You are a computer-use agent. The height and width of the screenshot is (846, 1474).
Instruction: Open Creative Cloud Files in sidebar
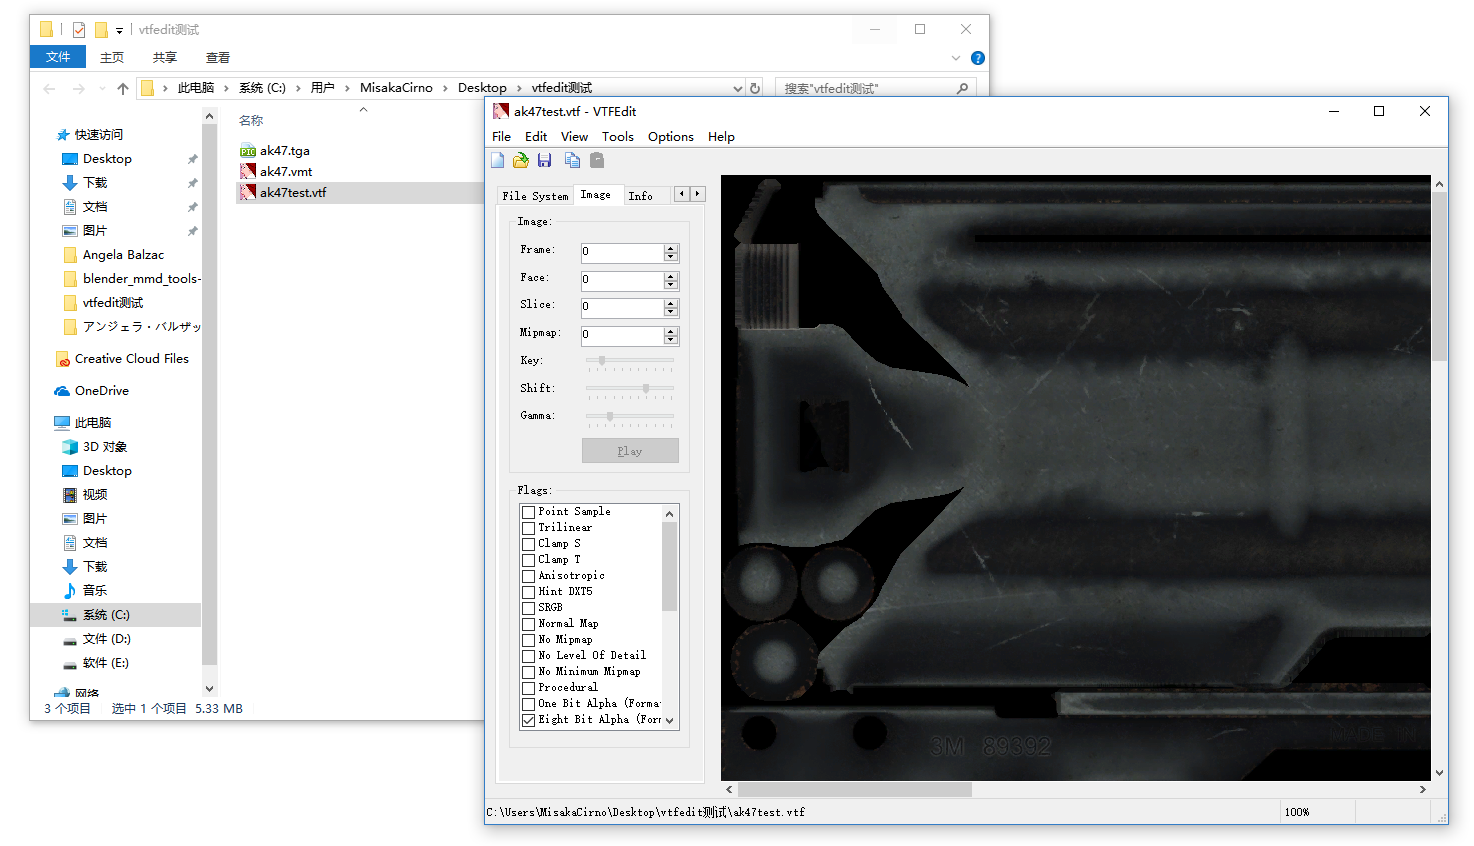coord(132,359)
